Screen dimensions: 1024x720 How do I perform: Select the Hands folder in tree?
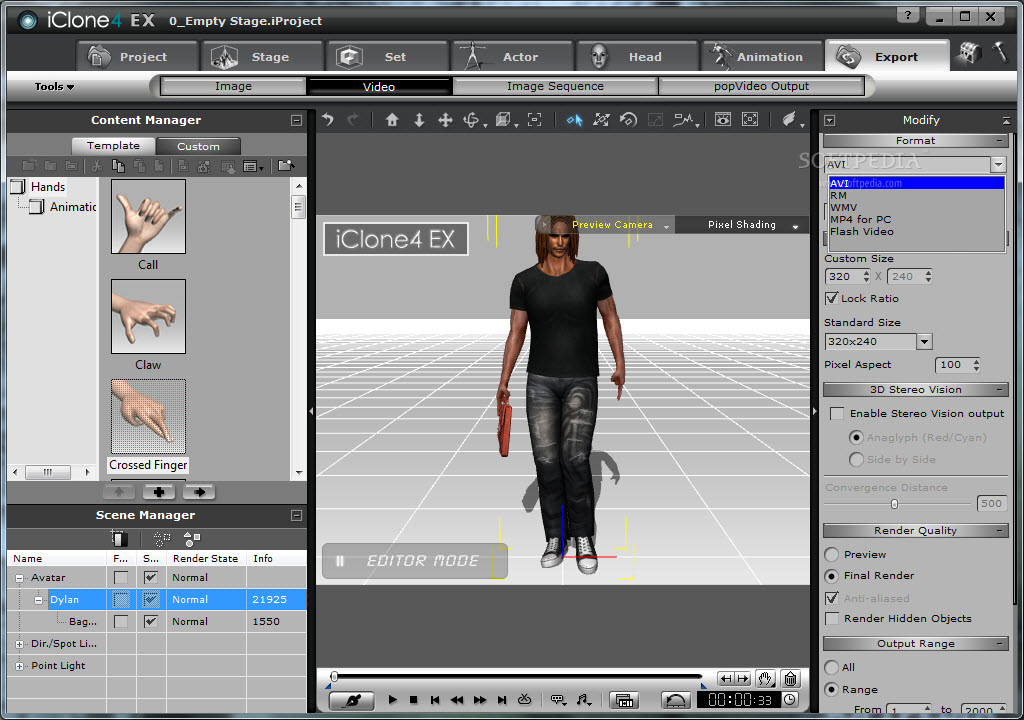(48, 187)
